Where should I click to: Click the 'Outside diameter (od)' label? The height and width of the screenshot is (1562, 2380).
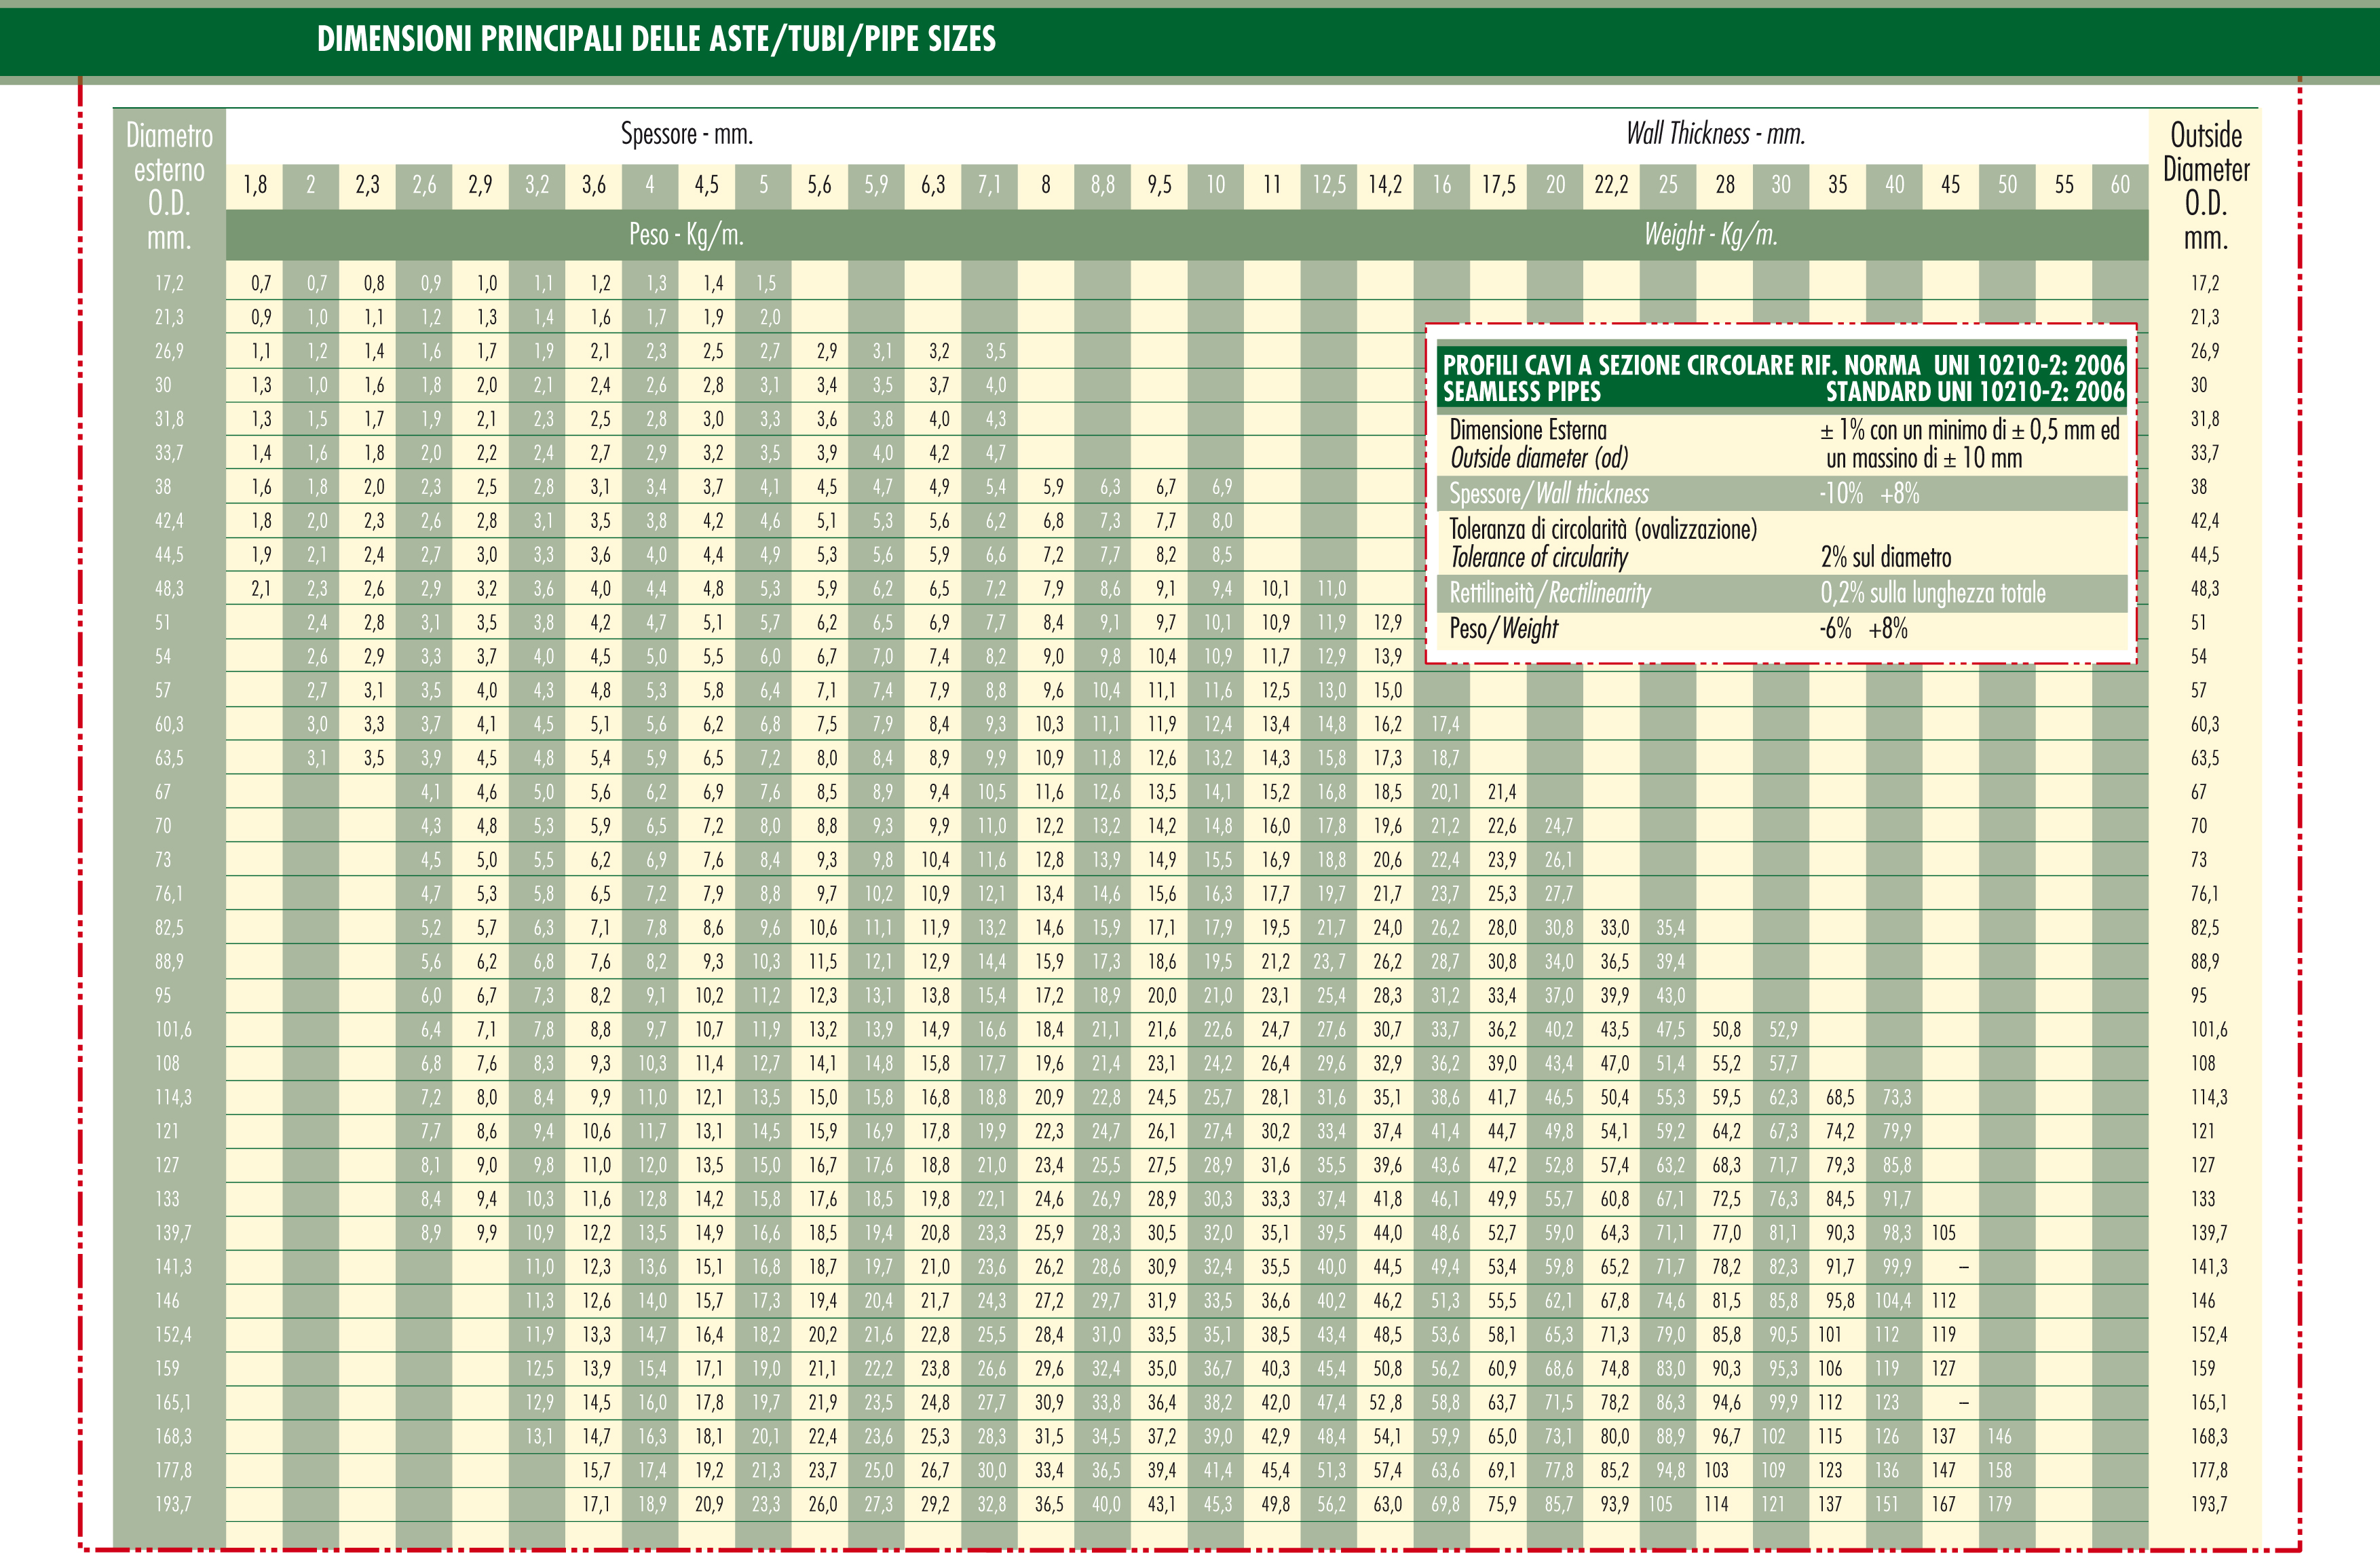click(1539, 458)
